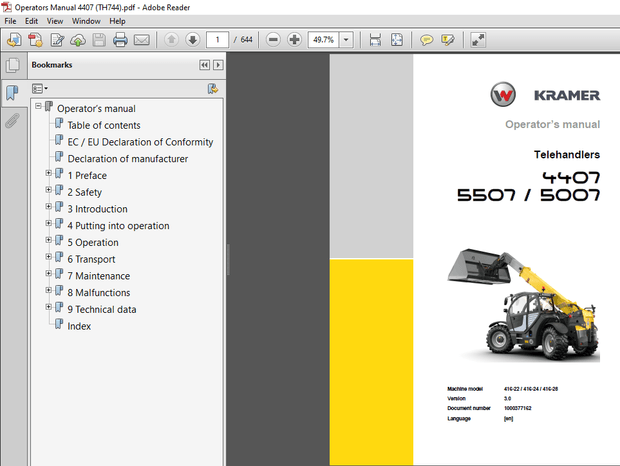Image resolution: width=620 pixels, height=466 pixels.
Task: Open the Attachments paperclip panel
Action: coord(12,121)
